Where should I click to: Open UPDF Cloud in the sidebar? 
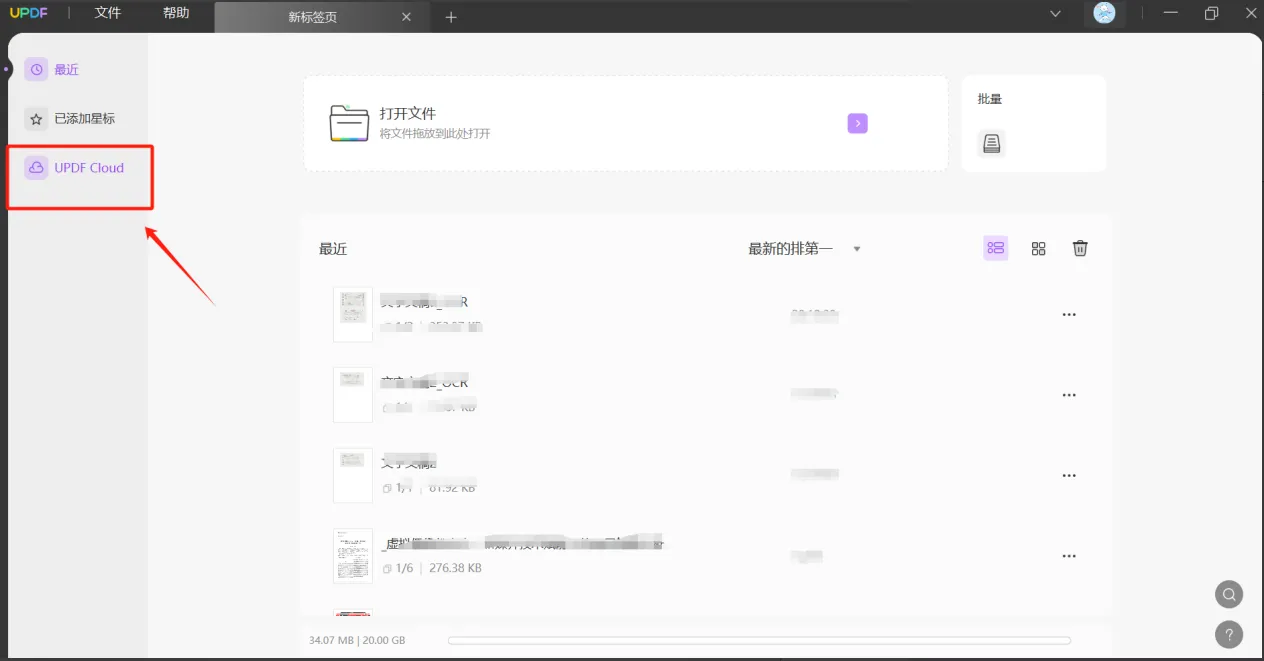pyautogui.click(x=75, y=168)
